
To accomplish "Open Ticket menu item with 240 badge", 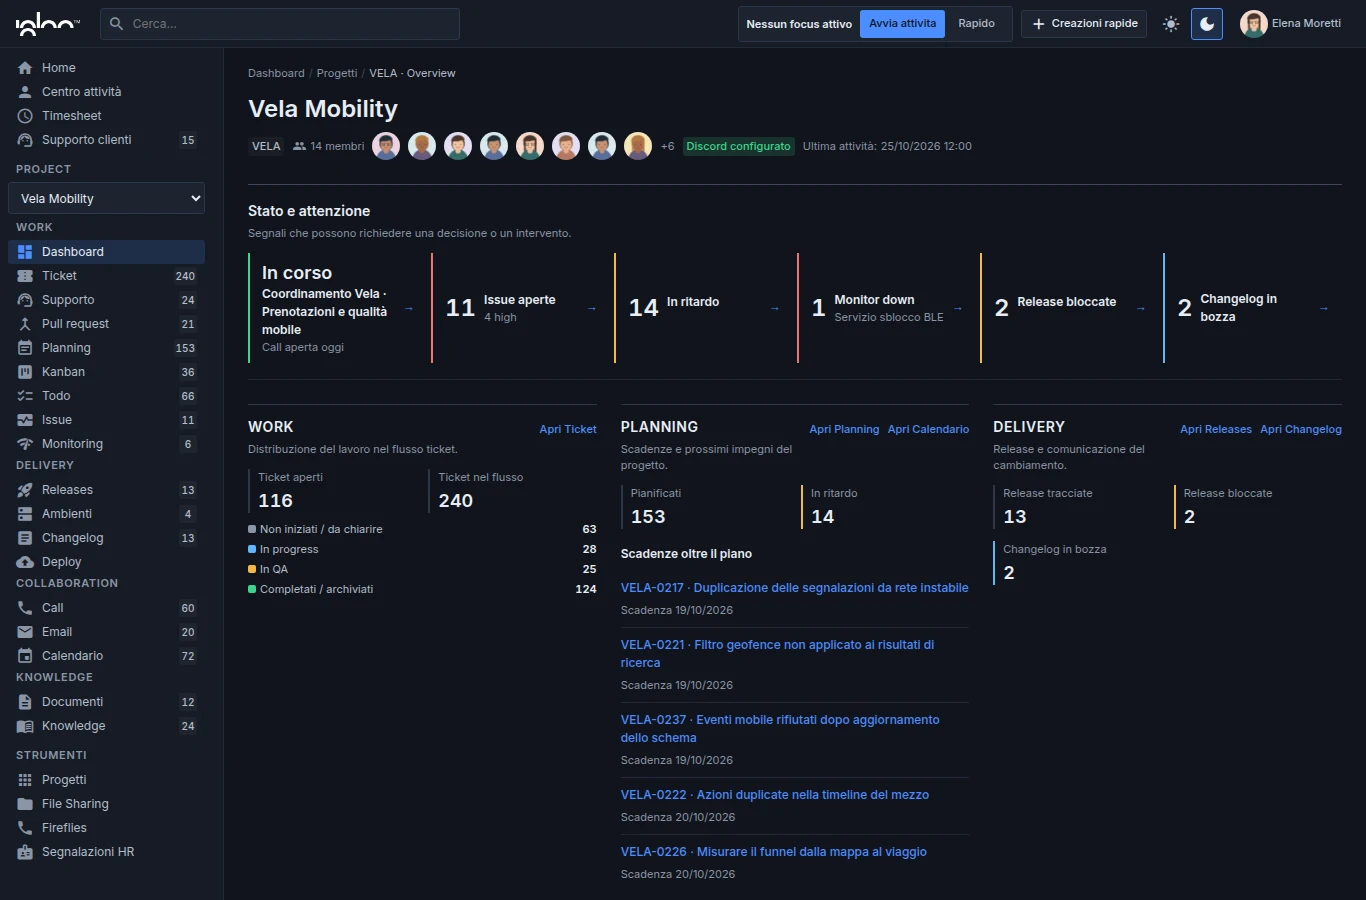I will point(106,276).
